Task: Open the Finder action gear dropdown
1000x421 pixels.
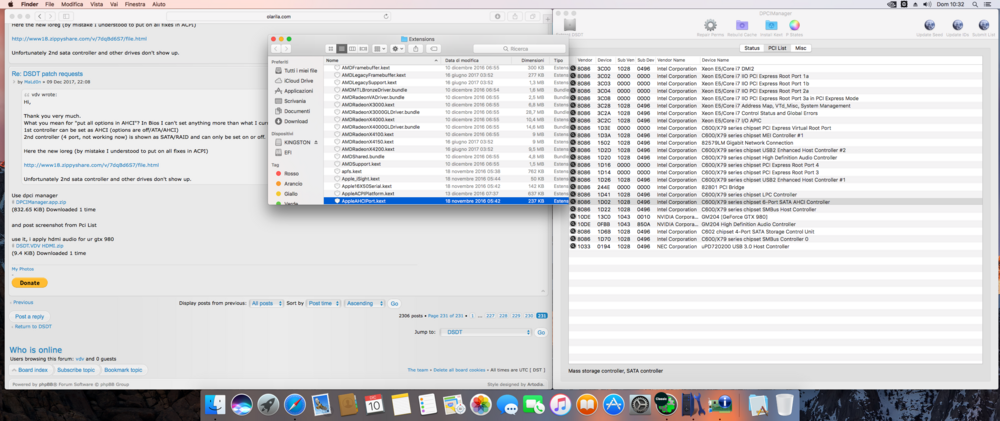Action: coord(398,49)
